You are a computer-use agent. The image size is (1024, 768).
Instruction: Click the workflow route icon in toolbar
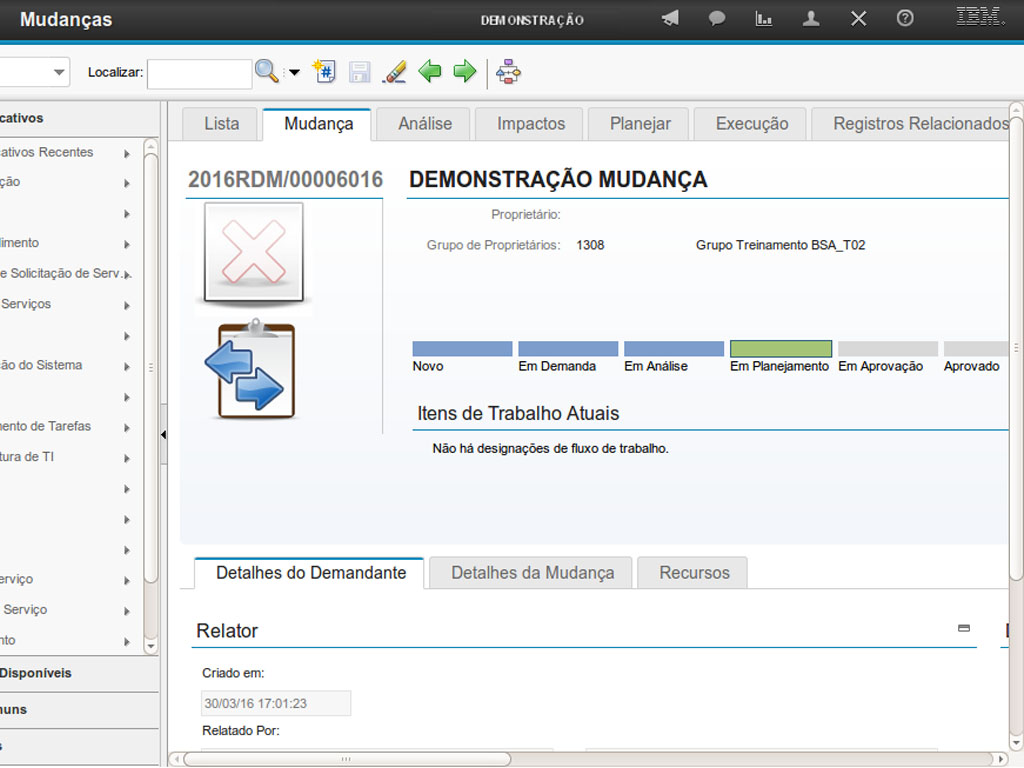pyautogui.click(x=509, y=72)
